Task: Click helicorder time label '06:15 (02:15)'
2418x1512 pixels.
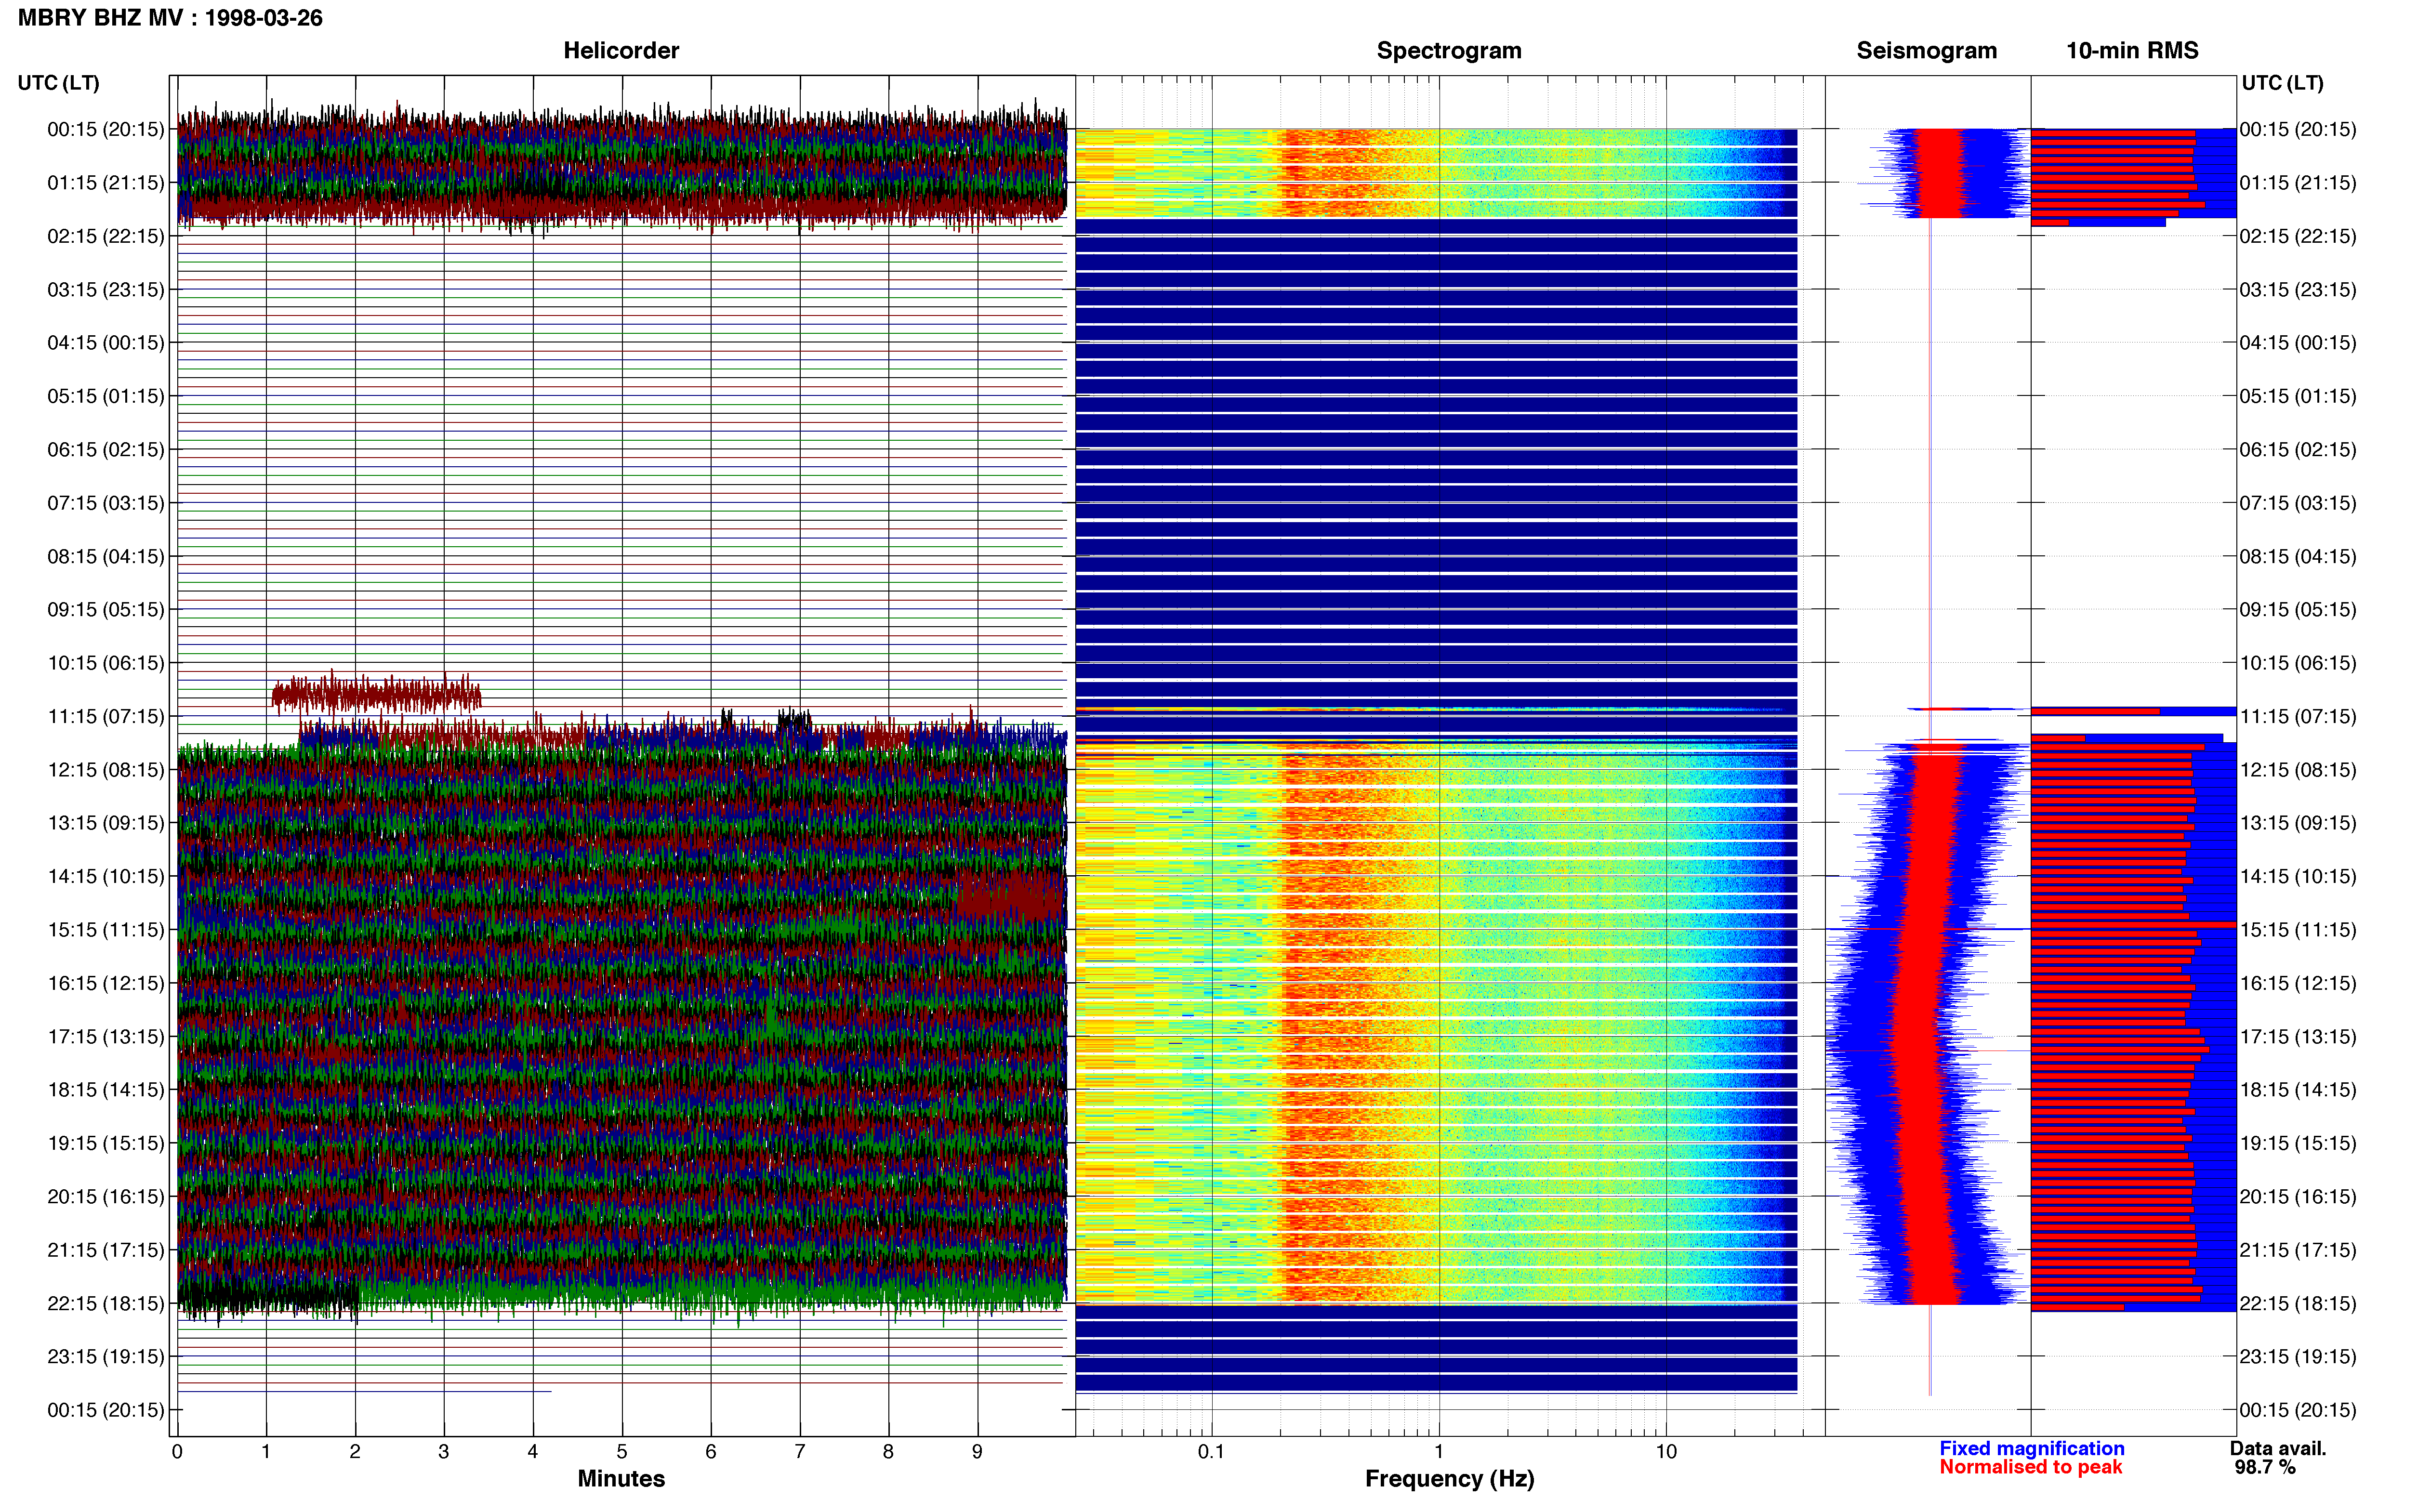Action: tap(106, 450)
